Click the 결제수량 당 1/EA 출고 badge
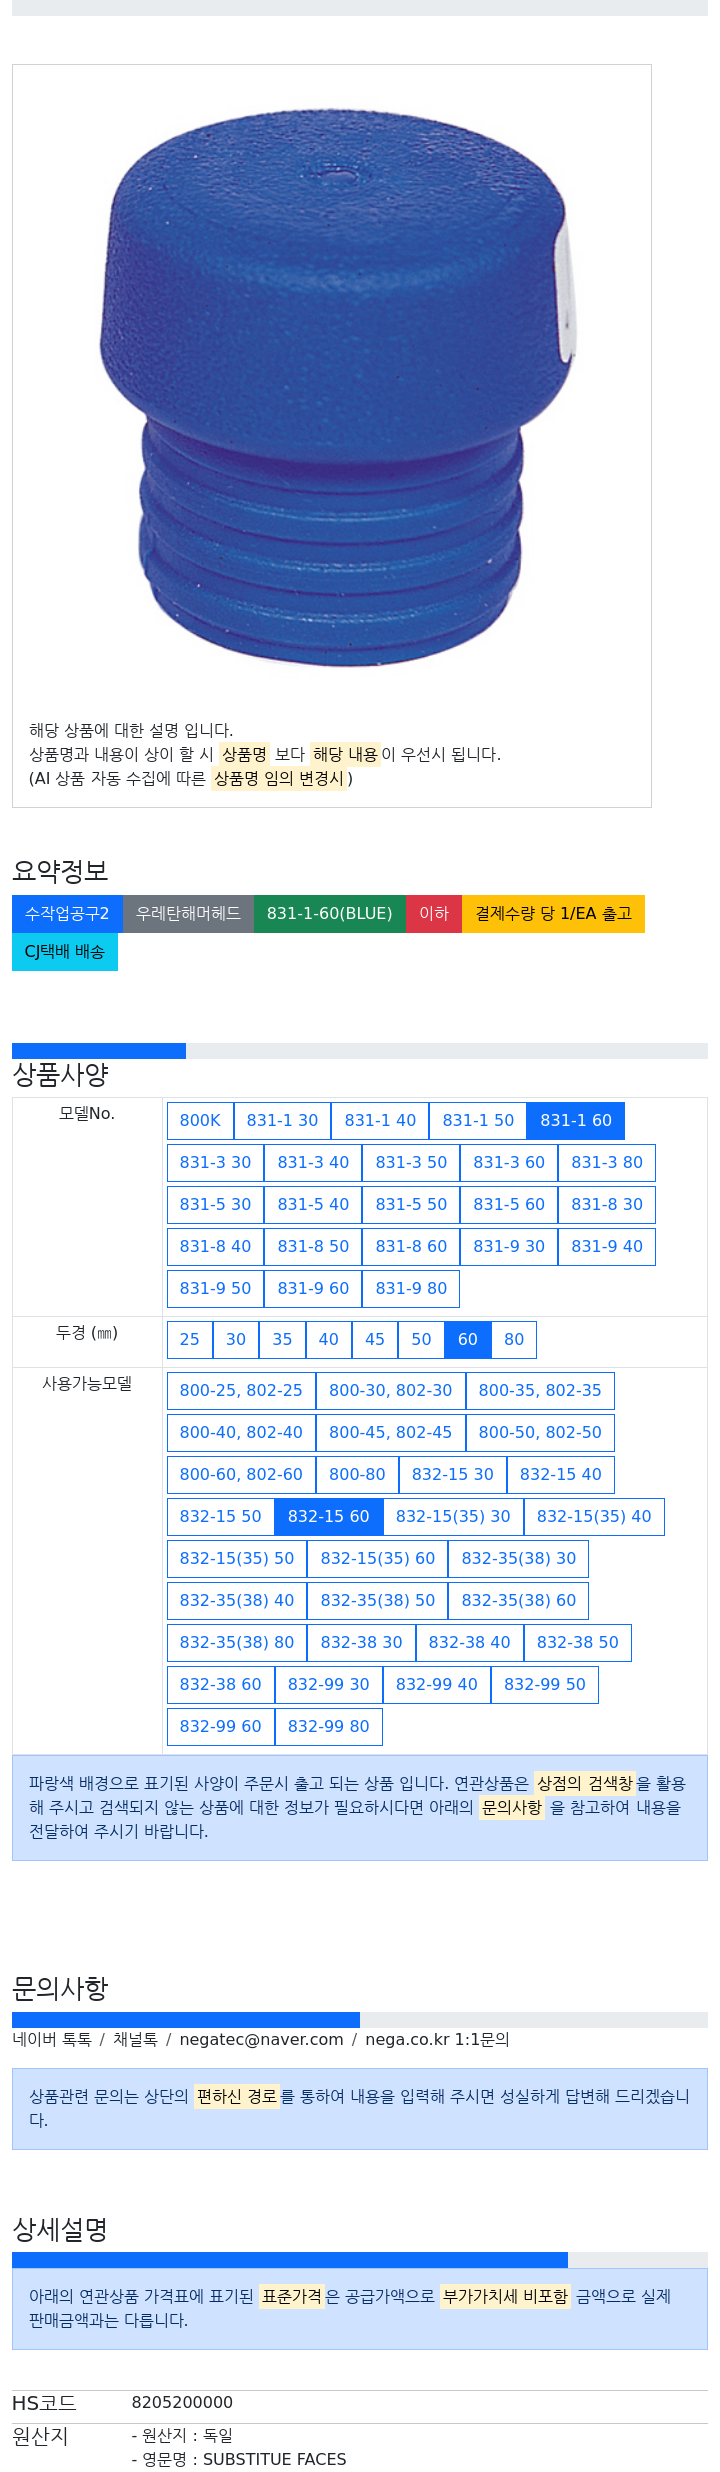 [x=553, y=914]
